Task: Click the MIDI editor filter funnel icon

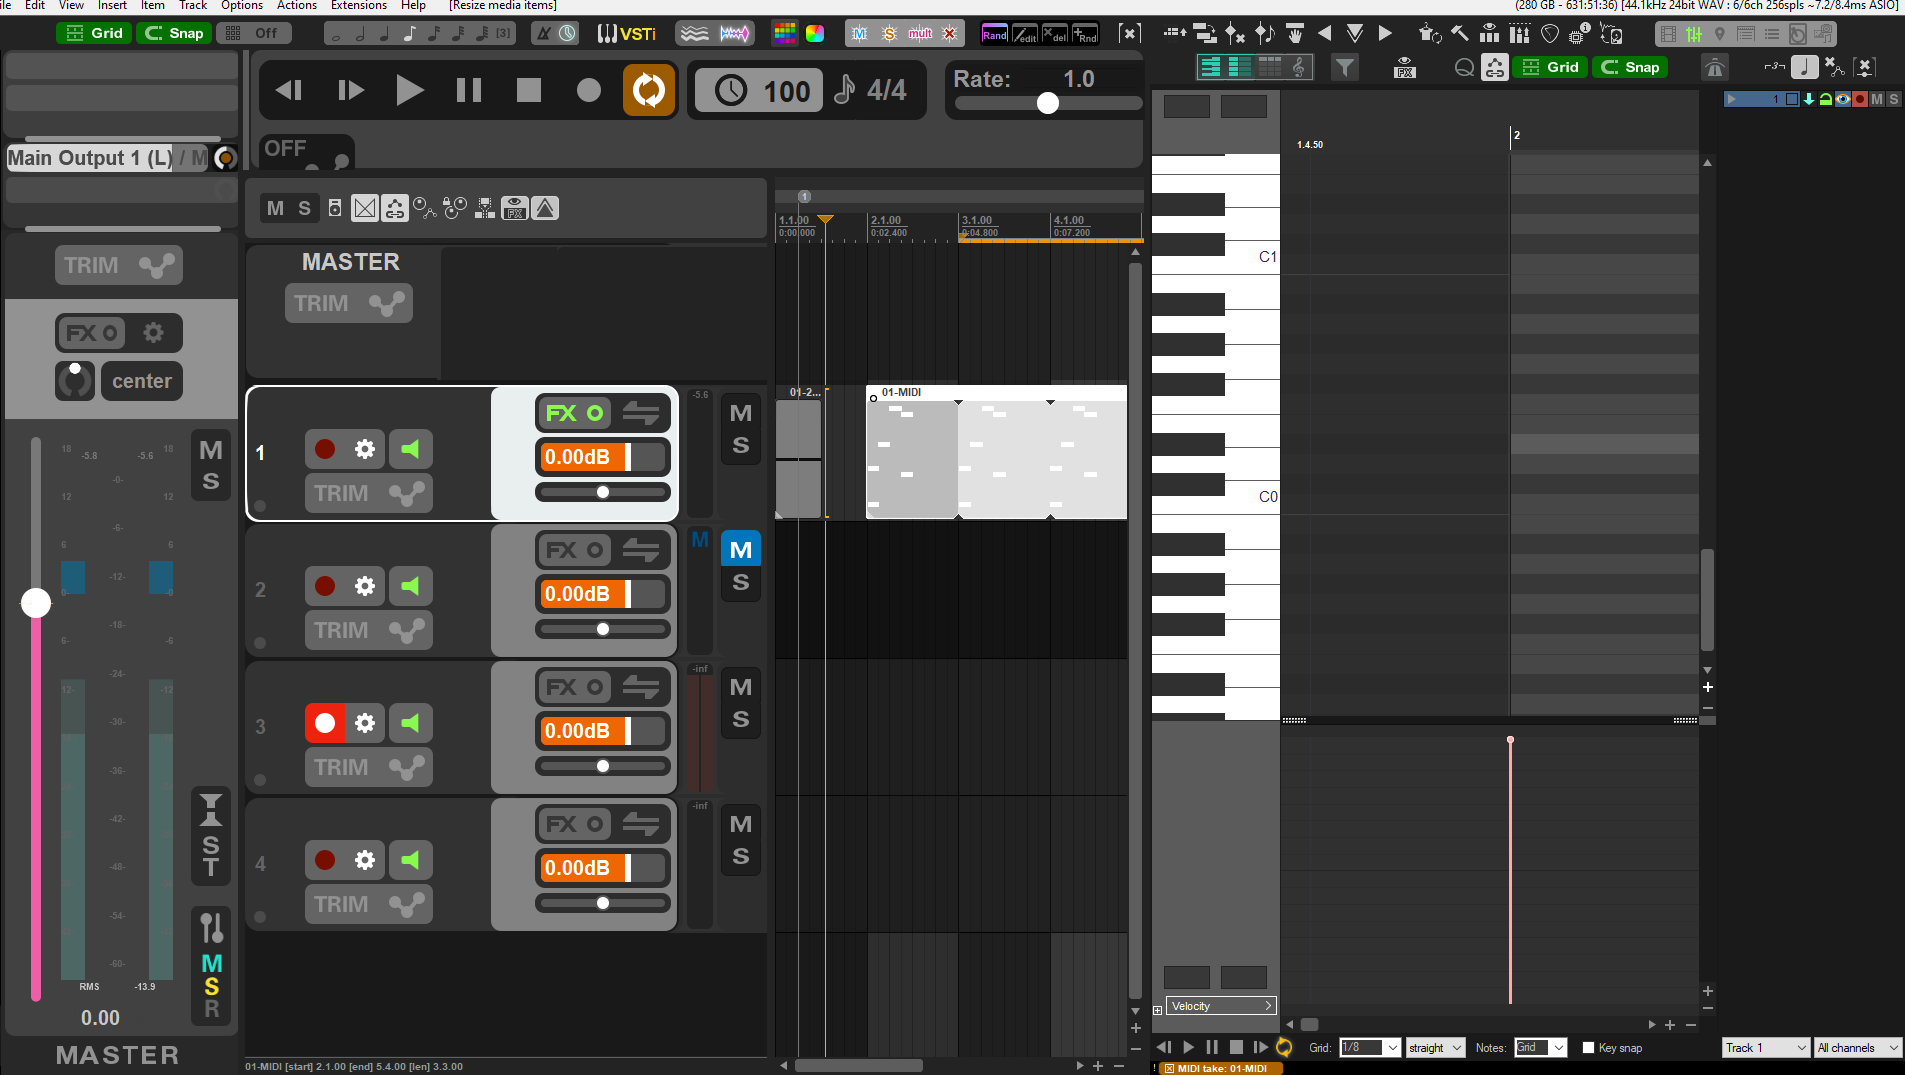Action: [1345, 67]
